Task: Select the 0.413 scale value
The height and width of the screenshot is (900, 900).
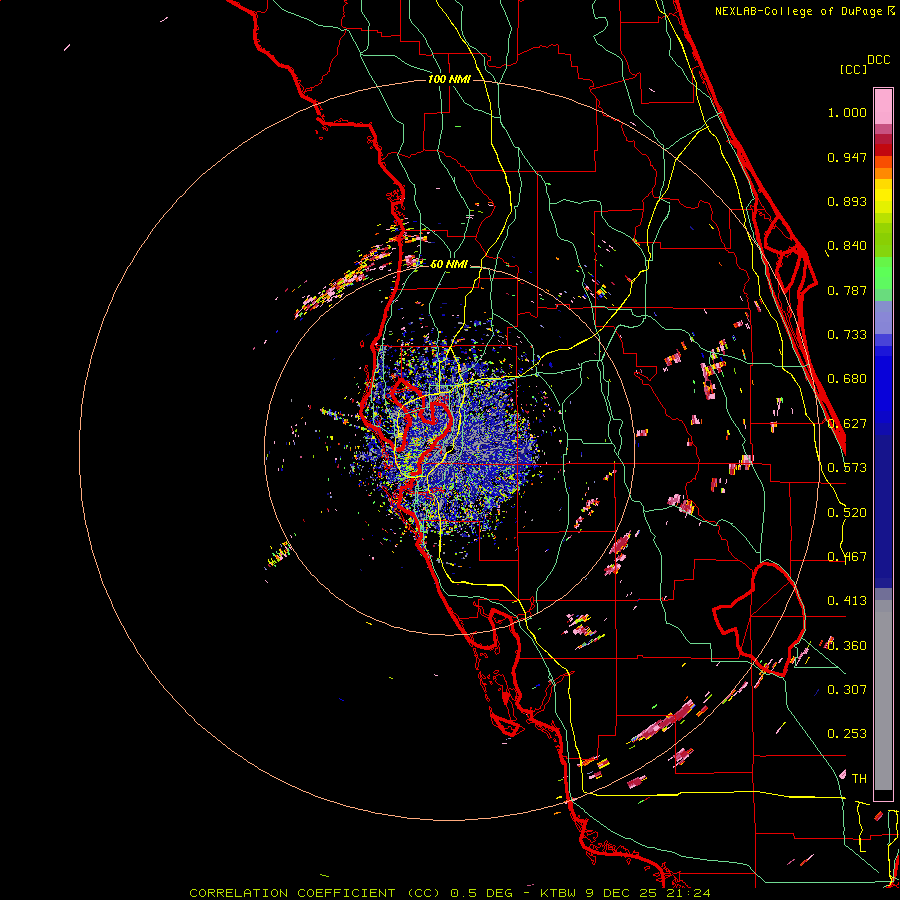Action: click(x=847, y=601)
